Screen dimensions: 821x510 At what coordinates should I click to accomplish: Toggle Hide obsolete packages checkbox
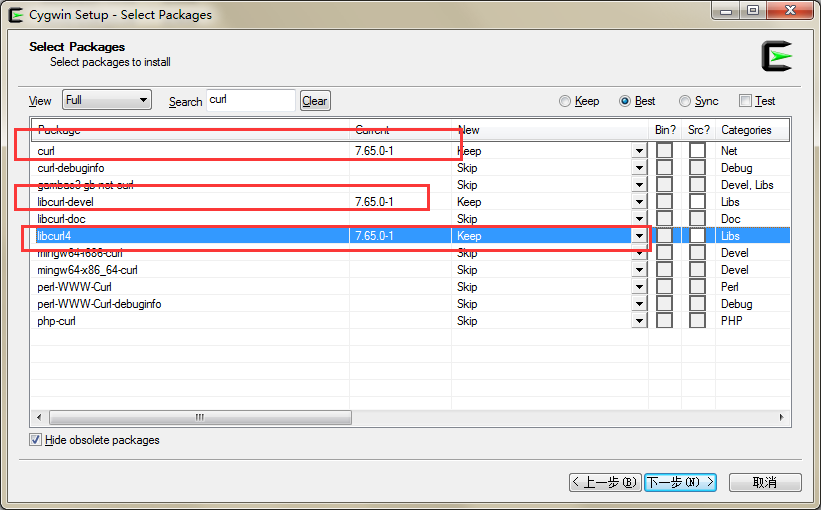(x=36, y=440)
